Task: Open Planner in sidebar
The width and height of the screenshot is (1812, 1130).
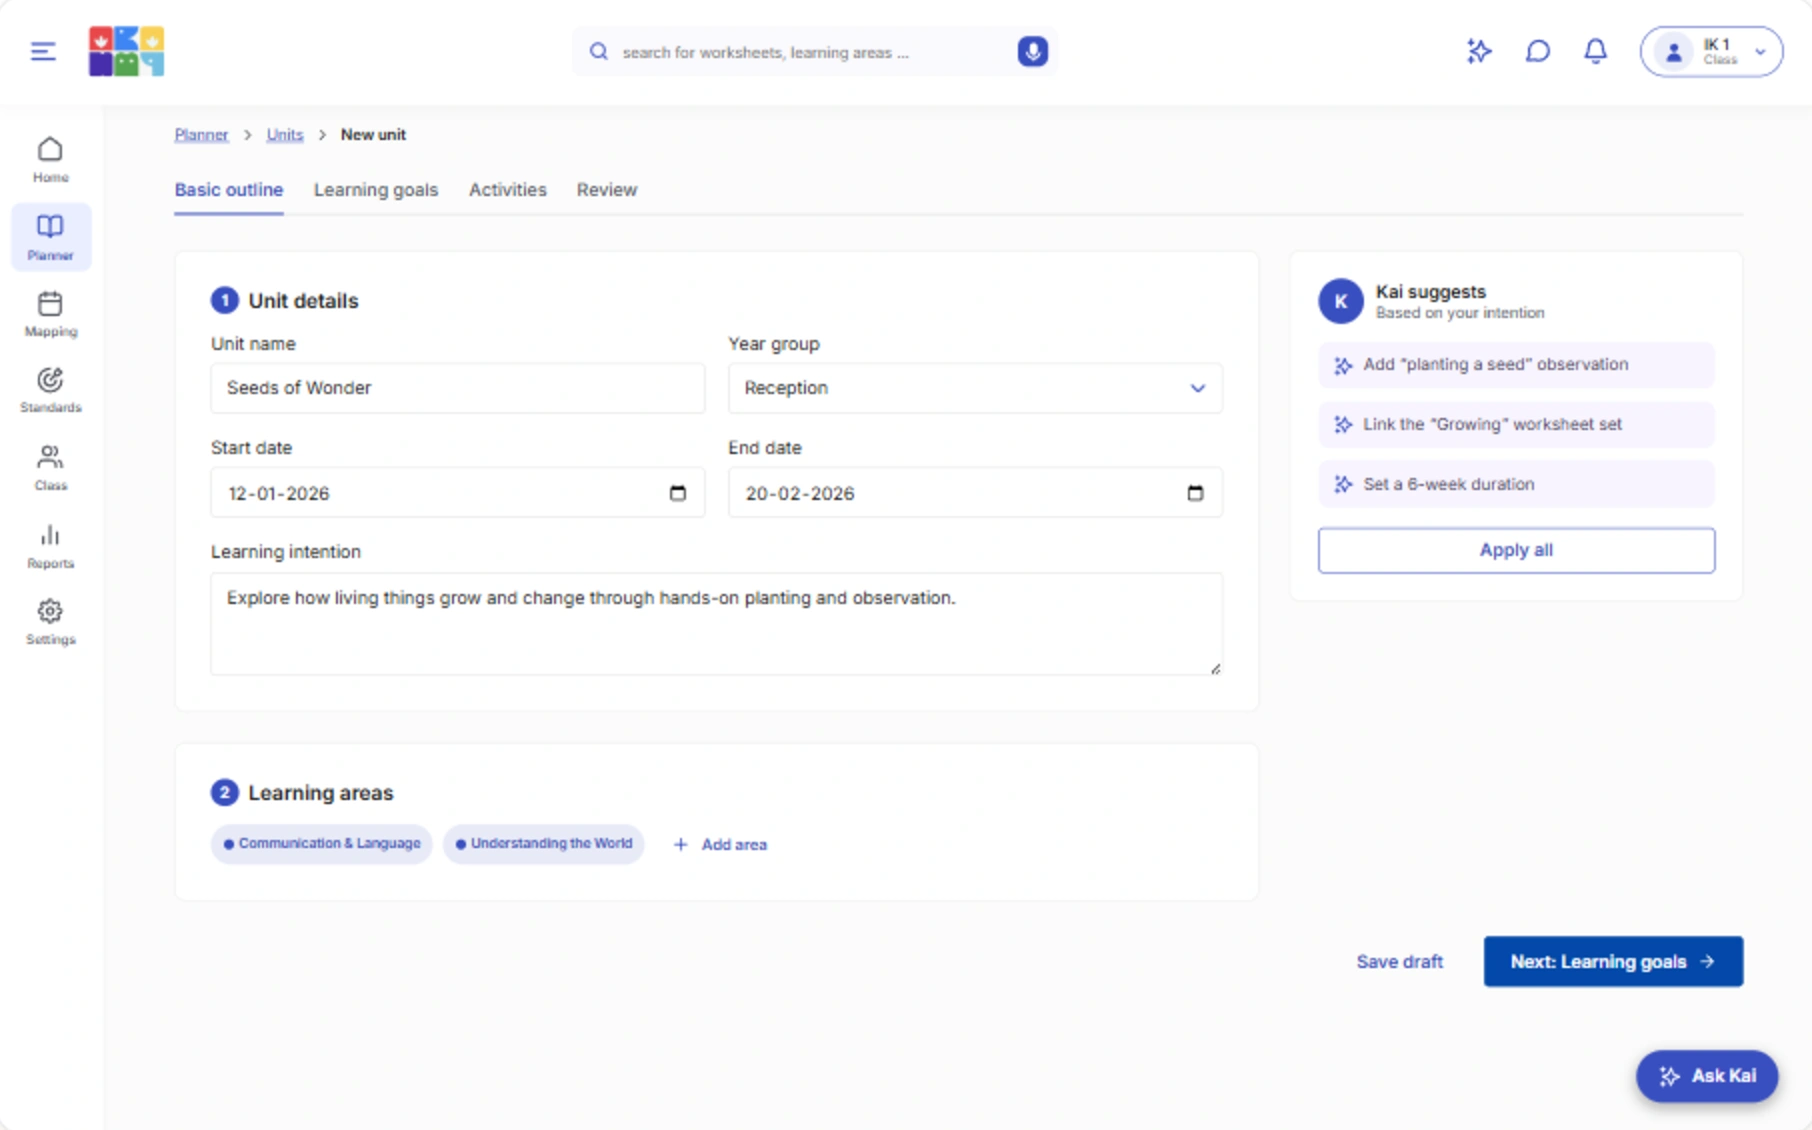Action: [x=50, y=237]
